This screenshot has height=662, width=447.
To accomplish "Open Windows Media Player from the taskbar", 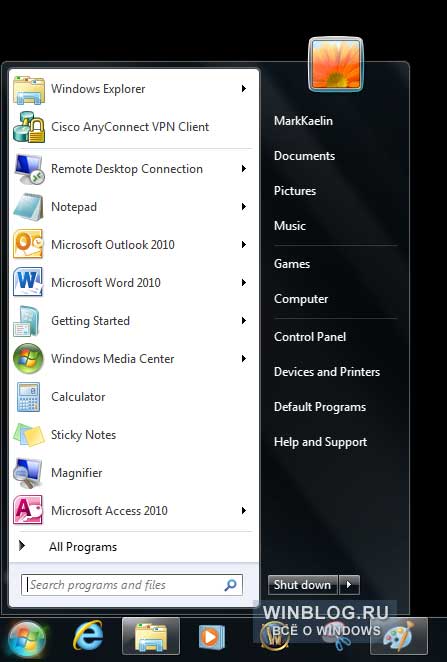I will 212,637.
